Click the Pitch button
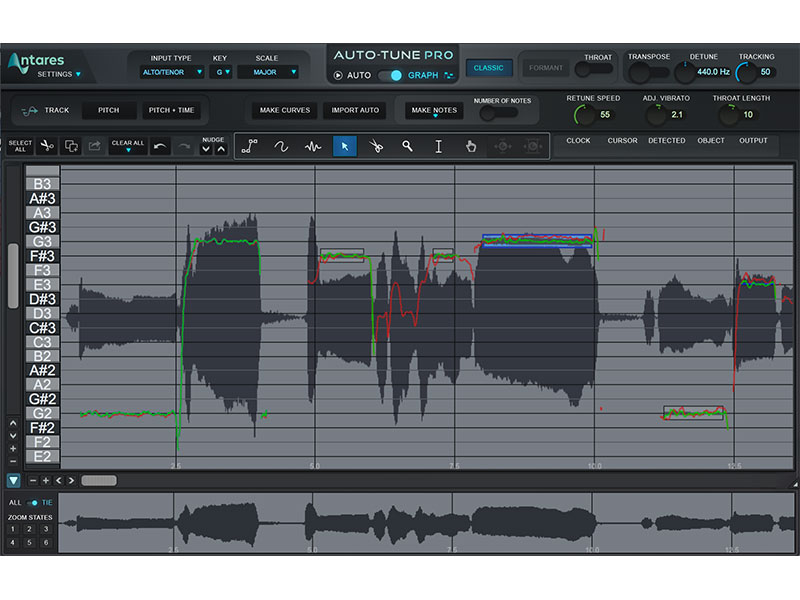This screenshot has width=800, height=600. pyautogui.click(x=109, y=110)
